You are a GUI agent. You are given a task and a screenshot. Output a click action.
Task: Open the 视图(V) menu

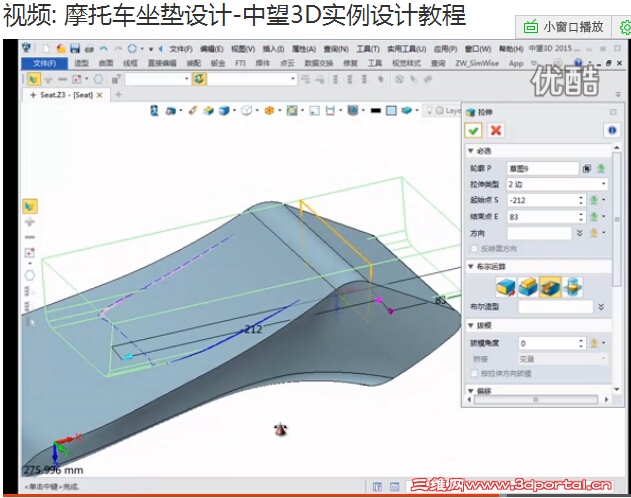tap(243, 49)
